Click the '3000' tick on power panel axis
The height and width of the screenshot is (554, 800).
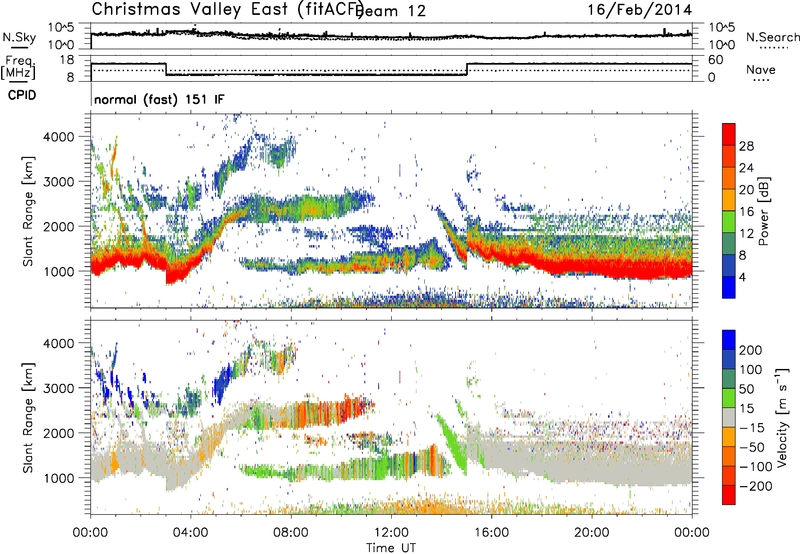(x=59, y=182)
